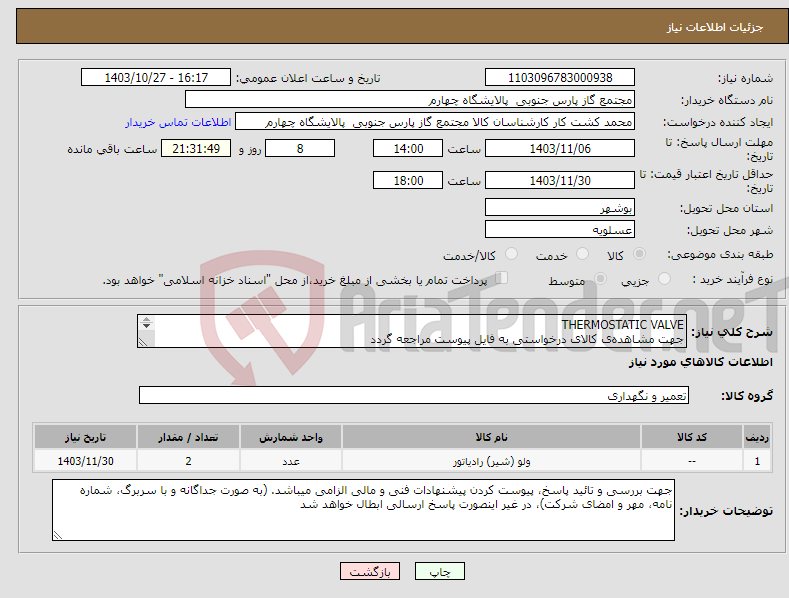Viewport: 789px width, 598px height.
Task: Select the متوسط purchase type radio
Action: click(x=600, y=278)
